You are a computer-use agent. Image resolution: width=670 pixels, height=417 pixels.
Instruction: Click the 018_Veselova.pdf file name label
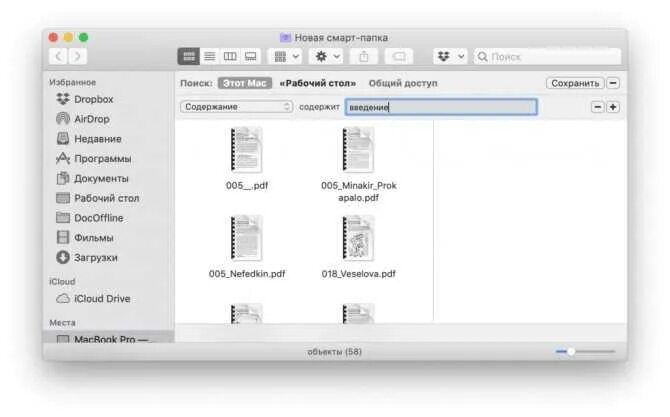359,274
